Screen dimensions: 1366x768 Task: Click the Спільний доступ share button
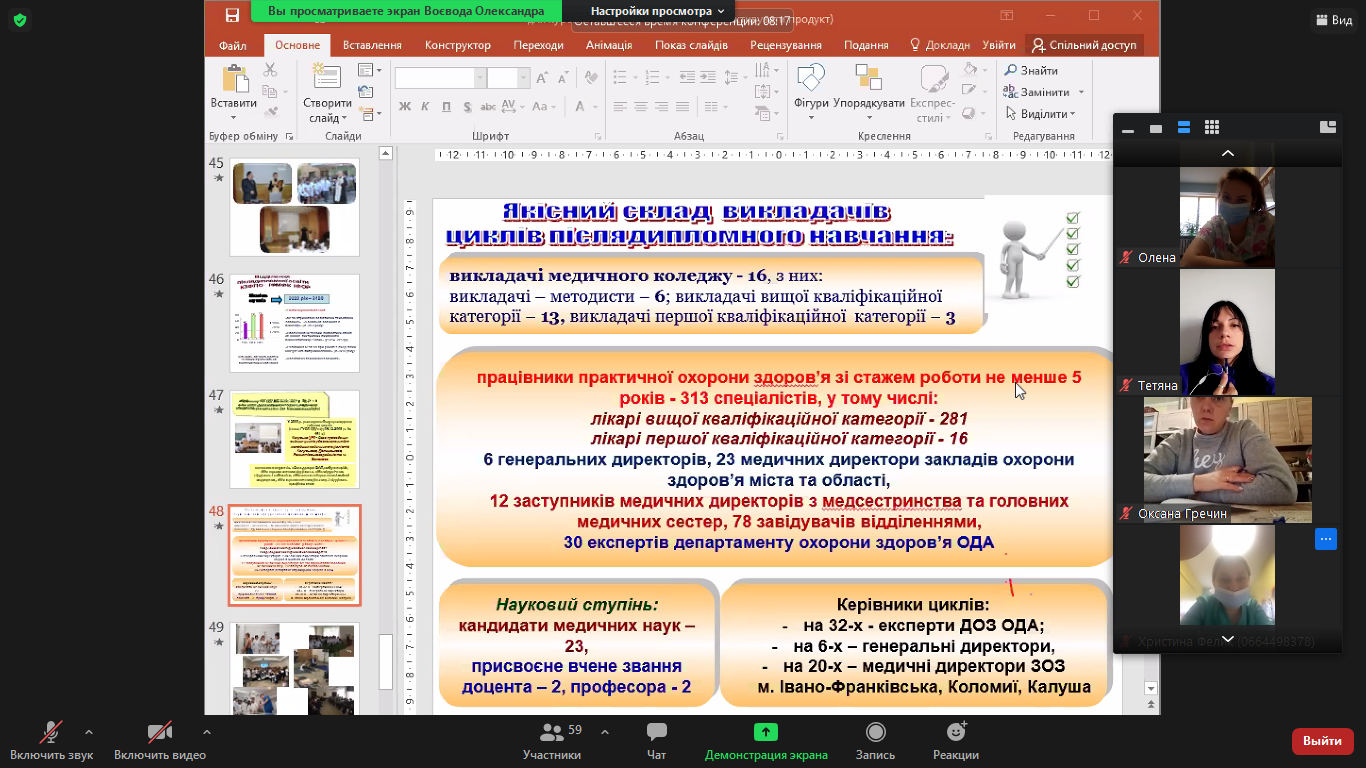click(x=1085, y=45)
